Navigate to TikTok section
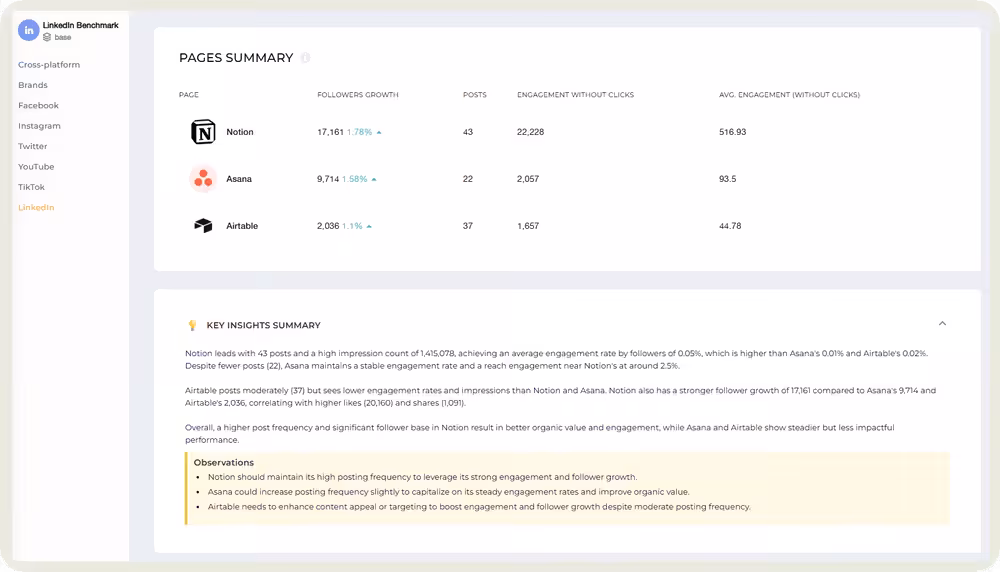This screenshot has width=1000, height=572. tap(31, 187)
